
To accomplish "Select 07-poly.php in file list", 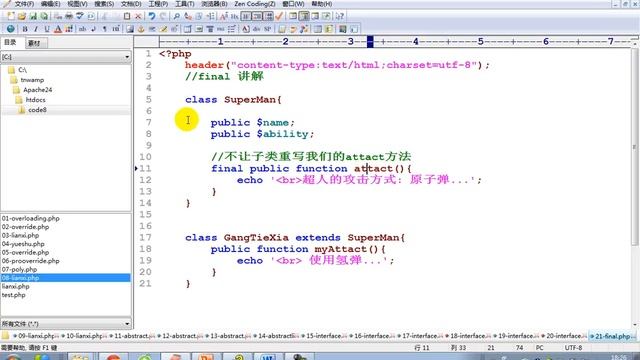I will point(19,269).
